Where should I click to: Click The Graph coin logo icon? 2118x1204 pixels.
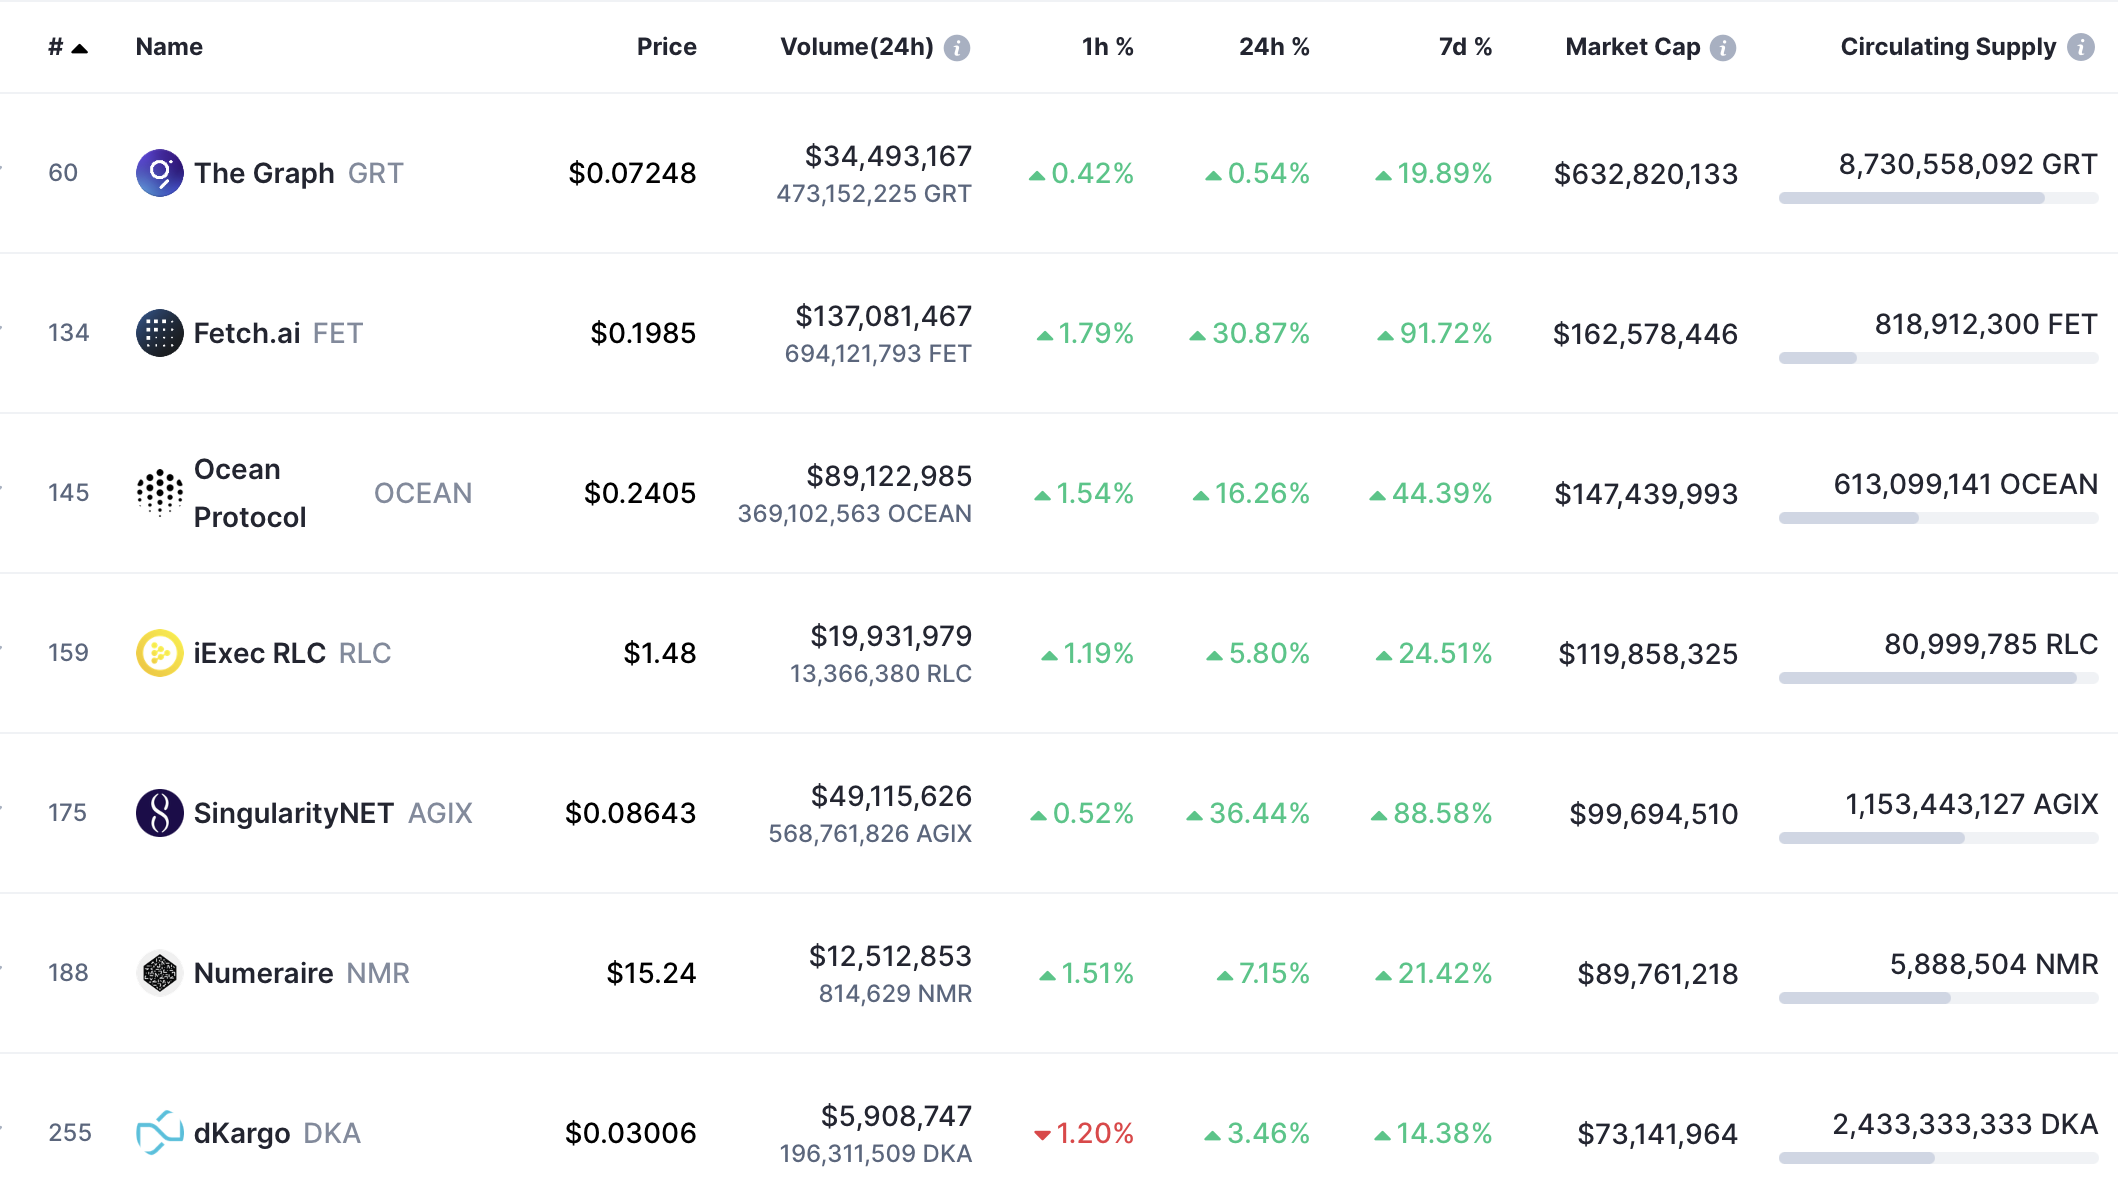tap(159, 173)
